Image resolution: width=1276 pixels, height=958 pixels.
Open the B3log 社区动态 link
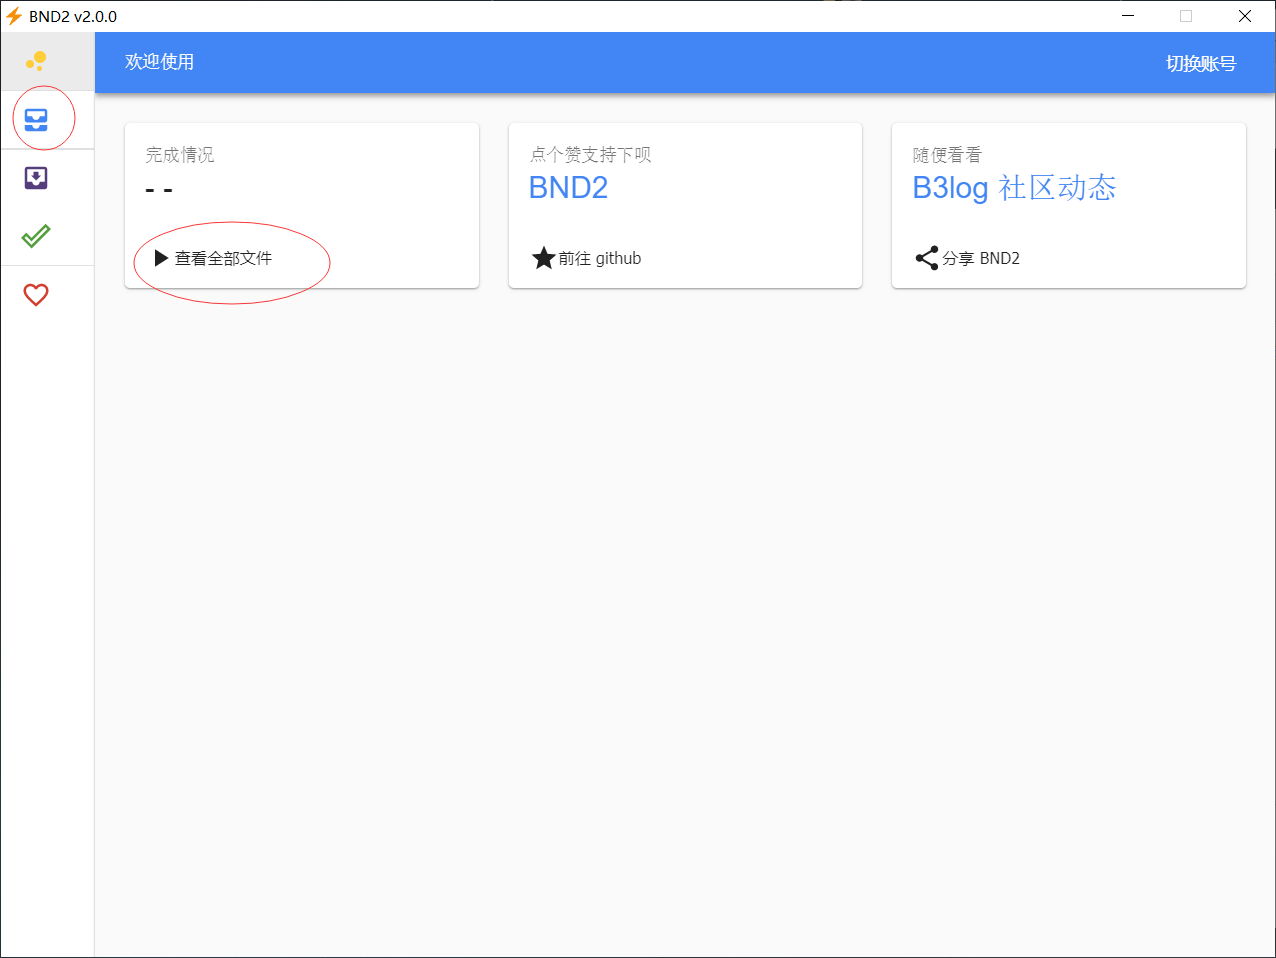[x=1014, y=188]
